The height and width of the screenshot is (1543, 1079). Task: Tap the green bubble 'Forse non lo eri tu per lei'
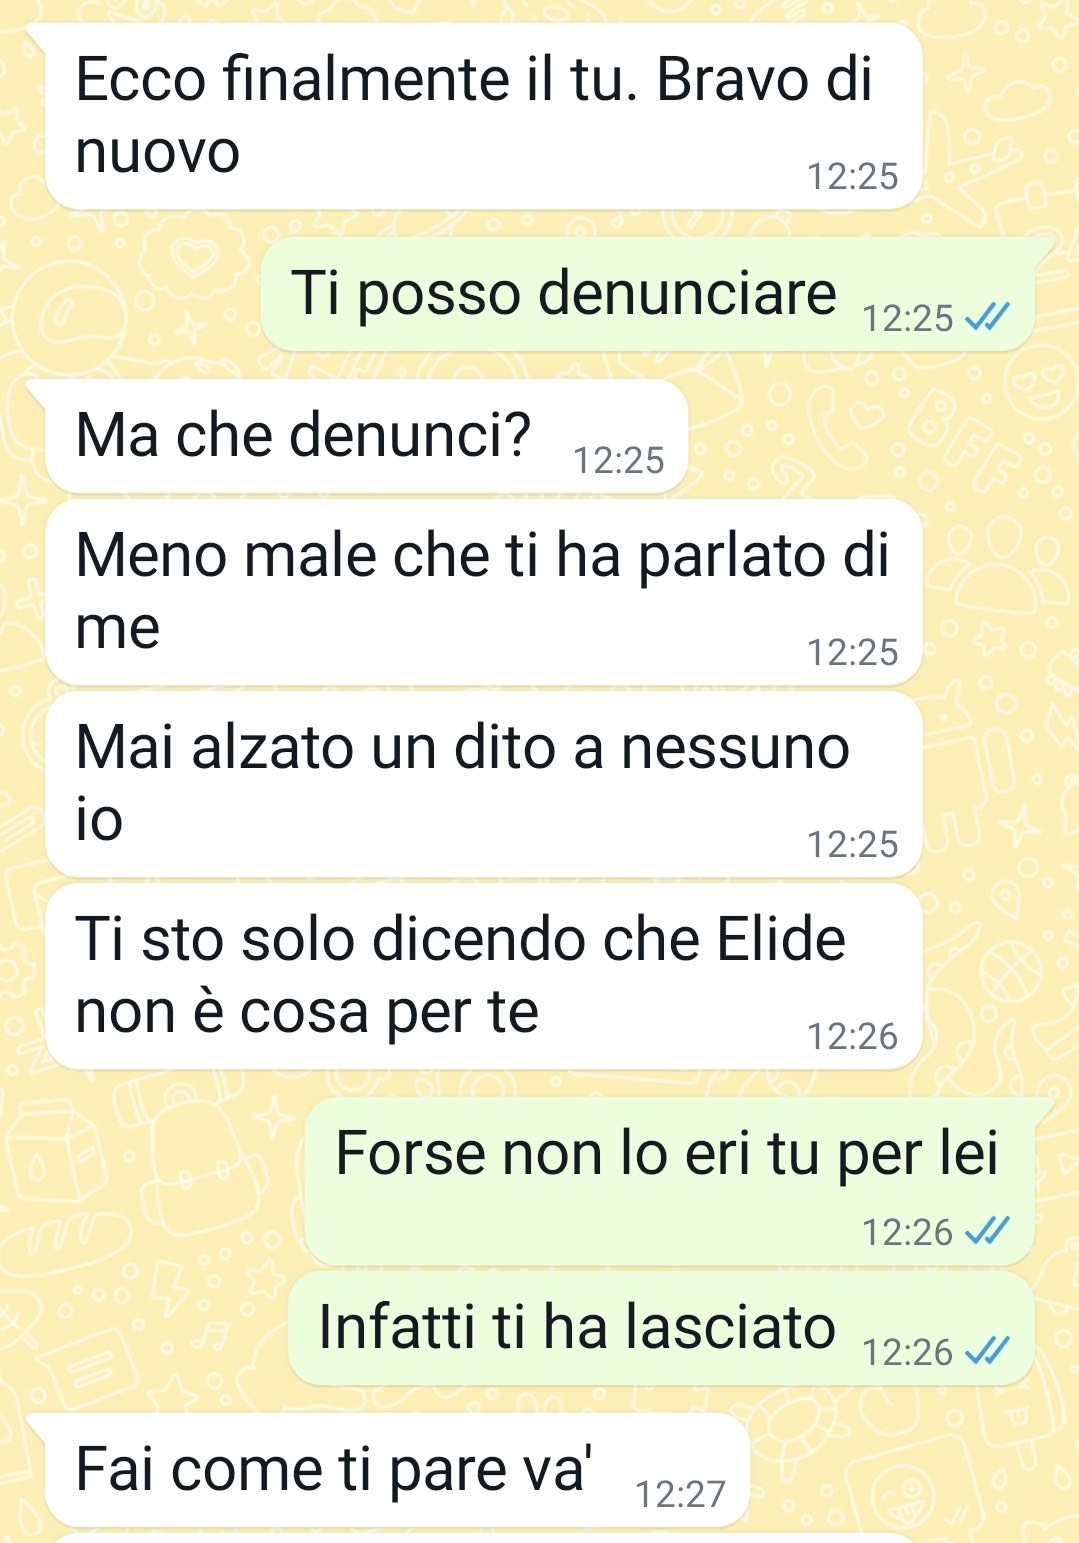(669, 1181)
